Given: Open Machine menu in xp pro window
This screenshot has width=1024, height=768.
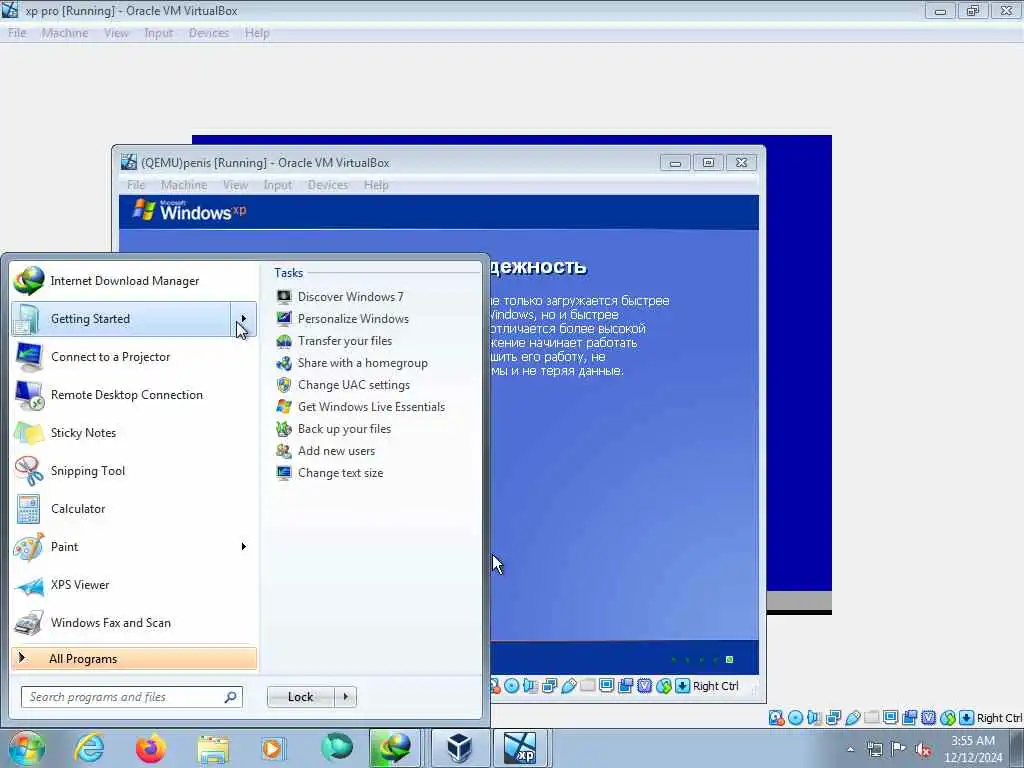Looking at the screenshot, I should (x=65, y=33).
